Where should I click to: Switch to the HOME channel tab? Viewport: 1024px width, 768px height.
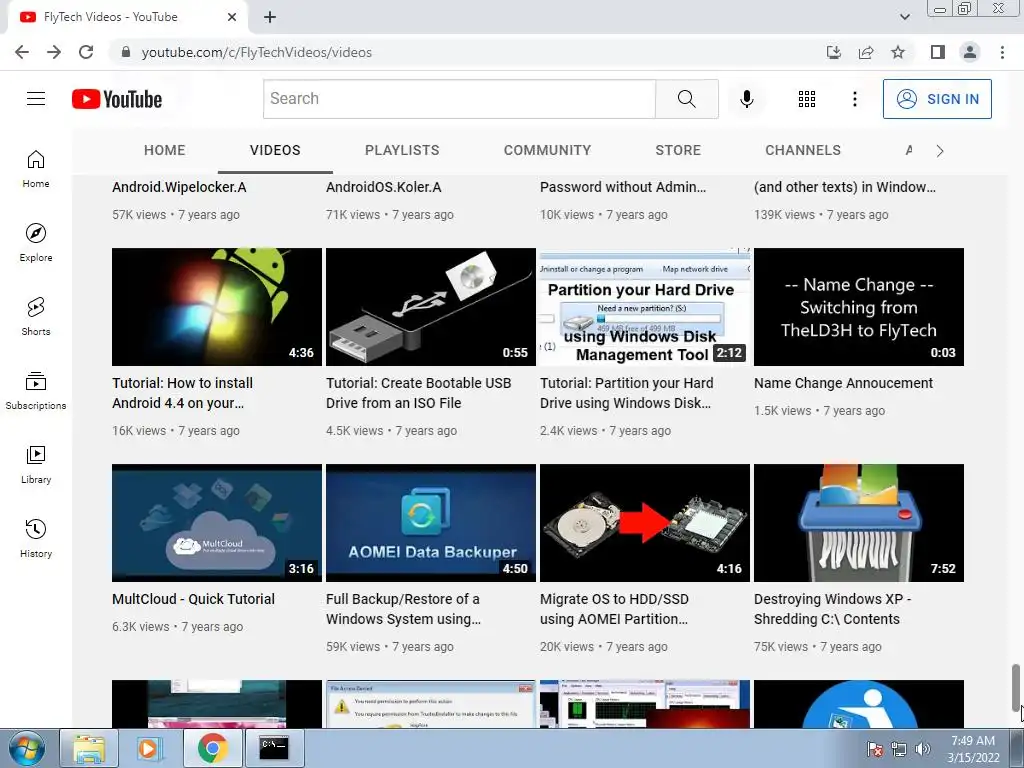pyautogui.click(x=165, y=150)
